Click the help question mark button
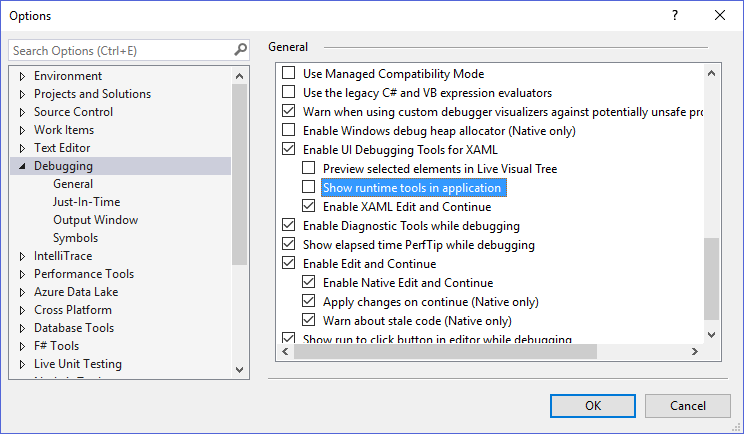Image resolution: width=744 pixels, height=434 pixels. [675, 16]
